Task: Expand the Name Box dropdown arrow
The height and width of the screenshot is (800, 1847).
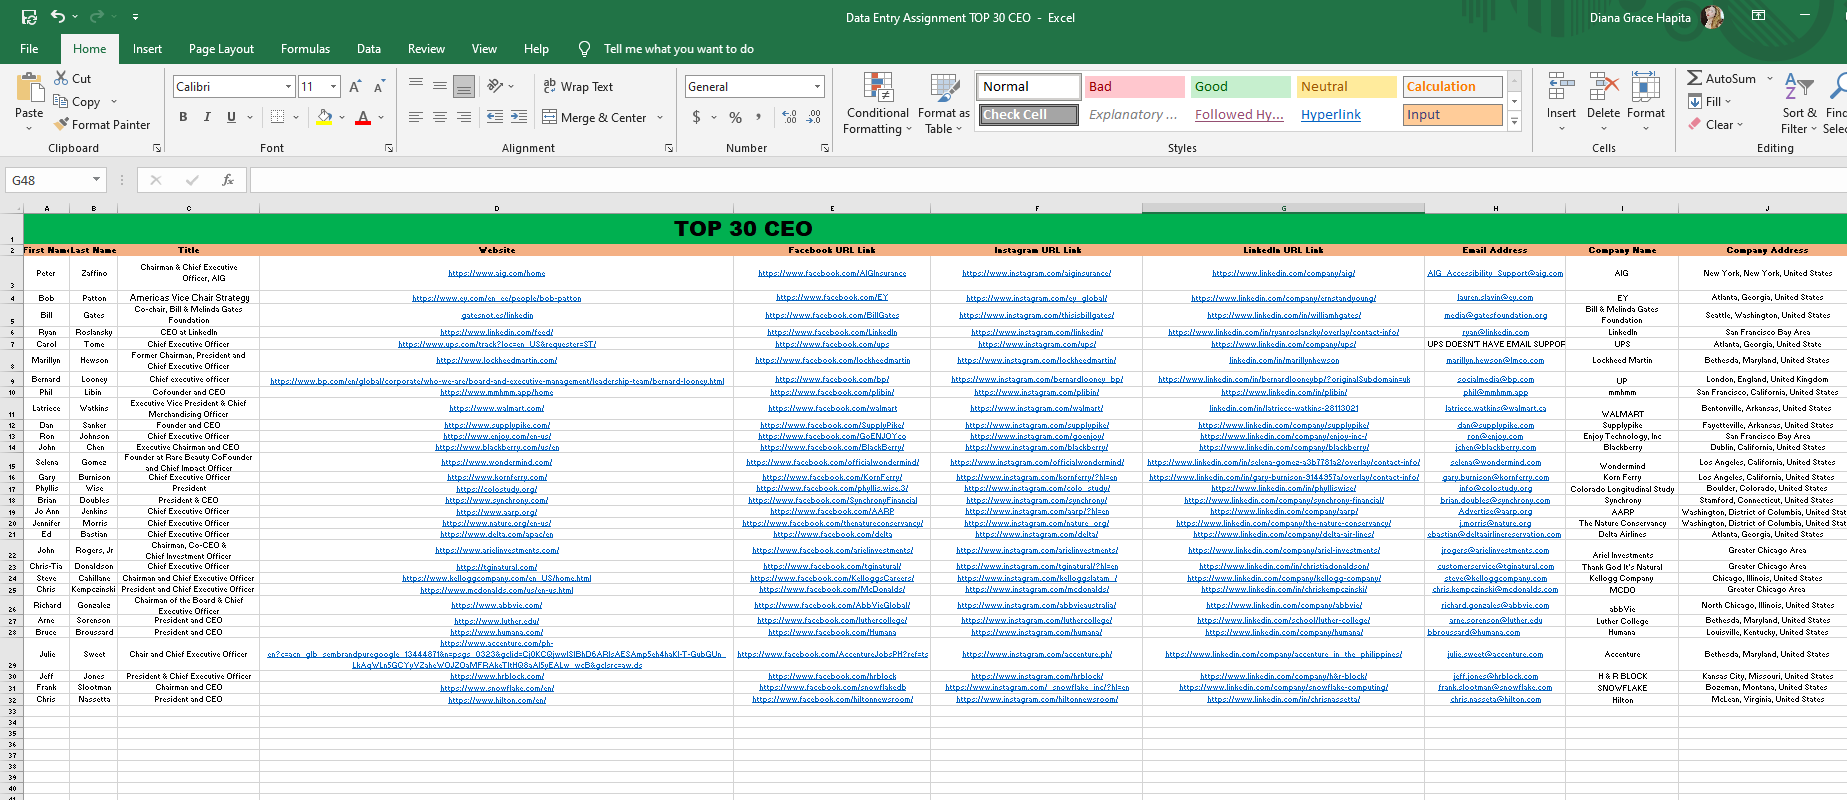Action: click(x=97, y=180)
